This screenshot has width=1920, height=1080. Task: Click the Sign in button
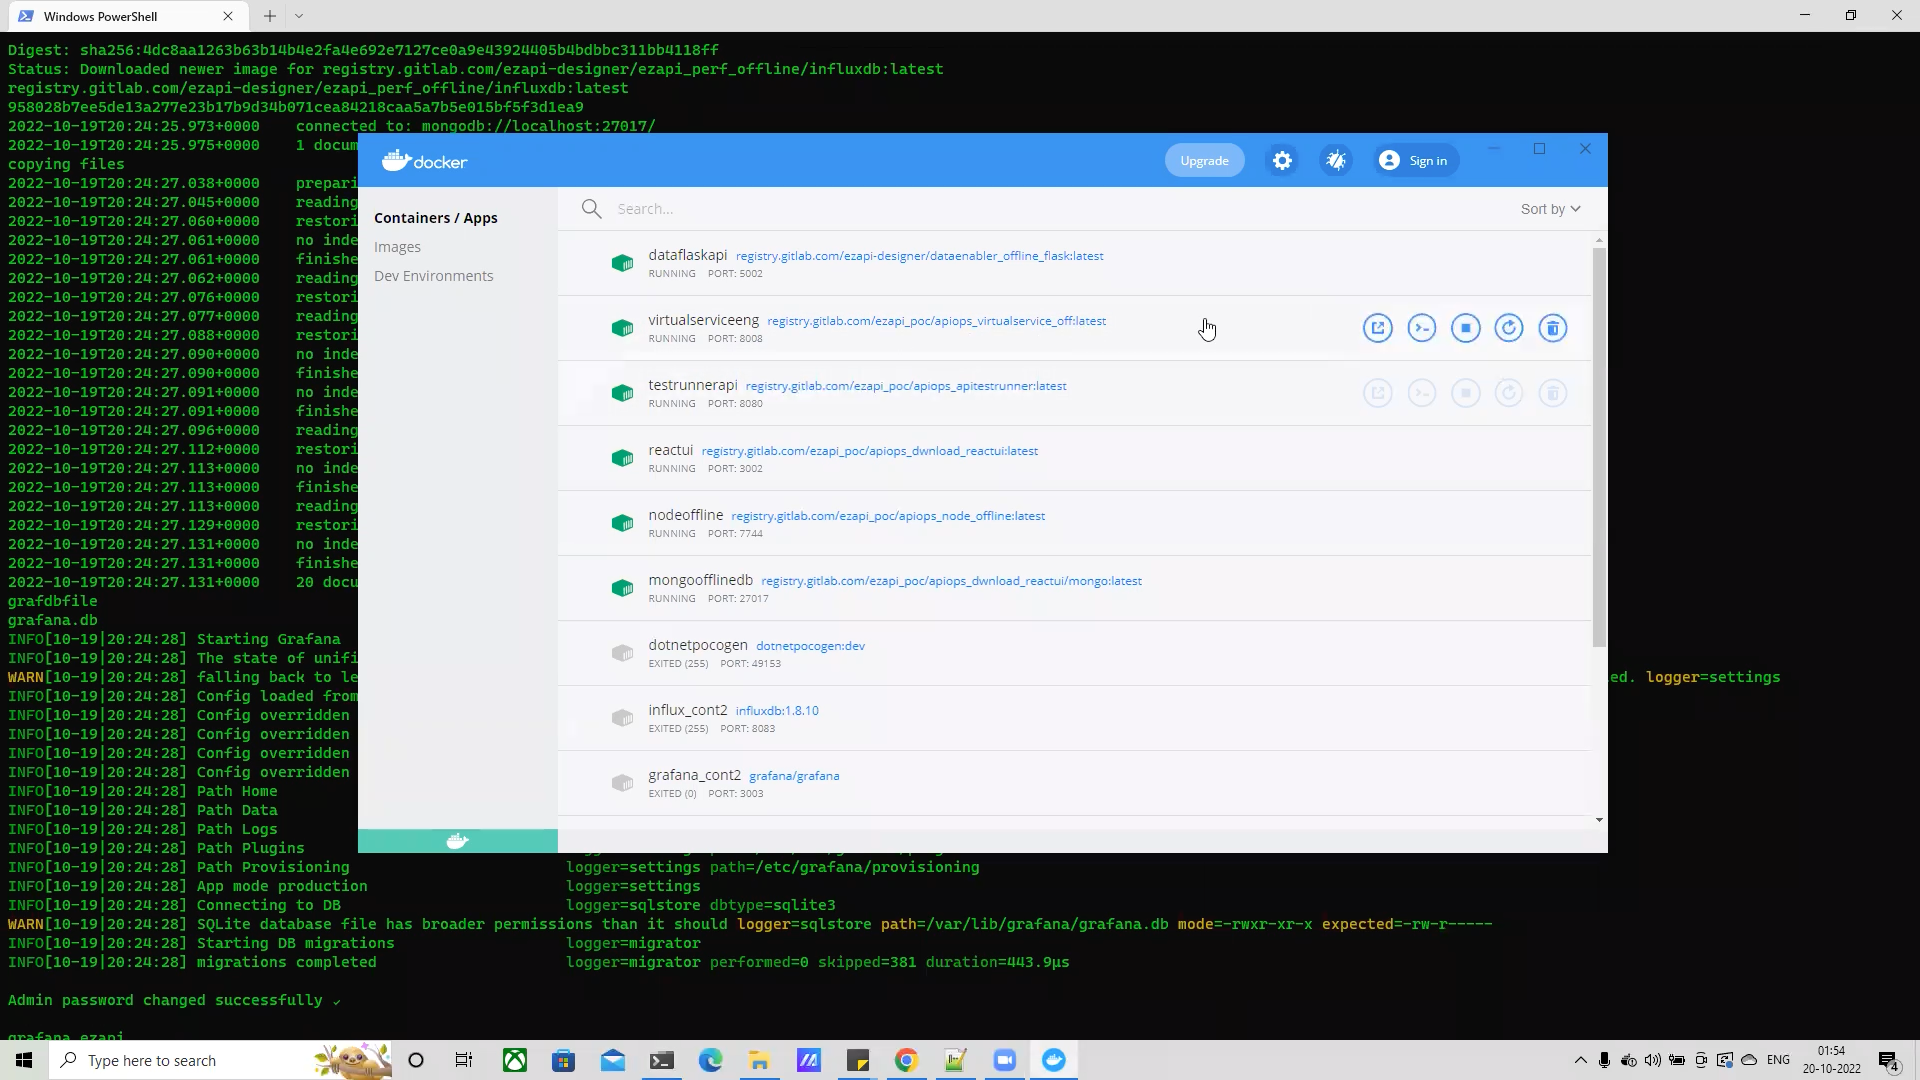[x=1414, y=160]
